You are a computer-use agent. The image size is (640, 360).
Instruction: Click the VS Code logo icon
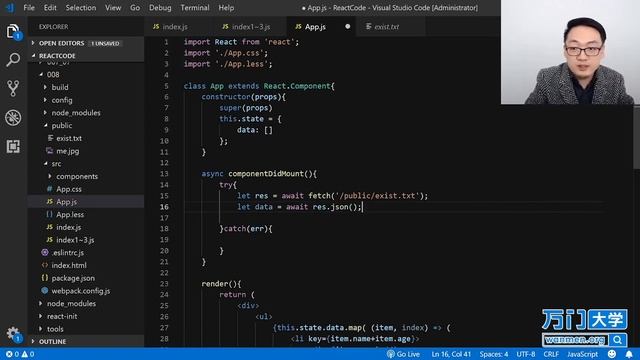pyautogui.click(x=10, y=7)
